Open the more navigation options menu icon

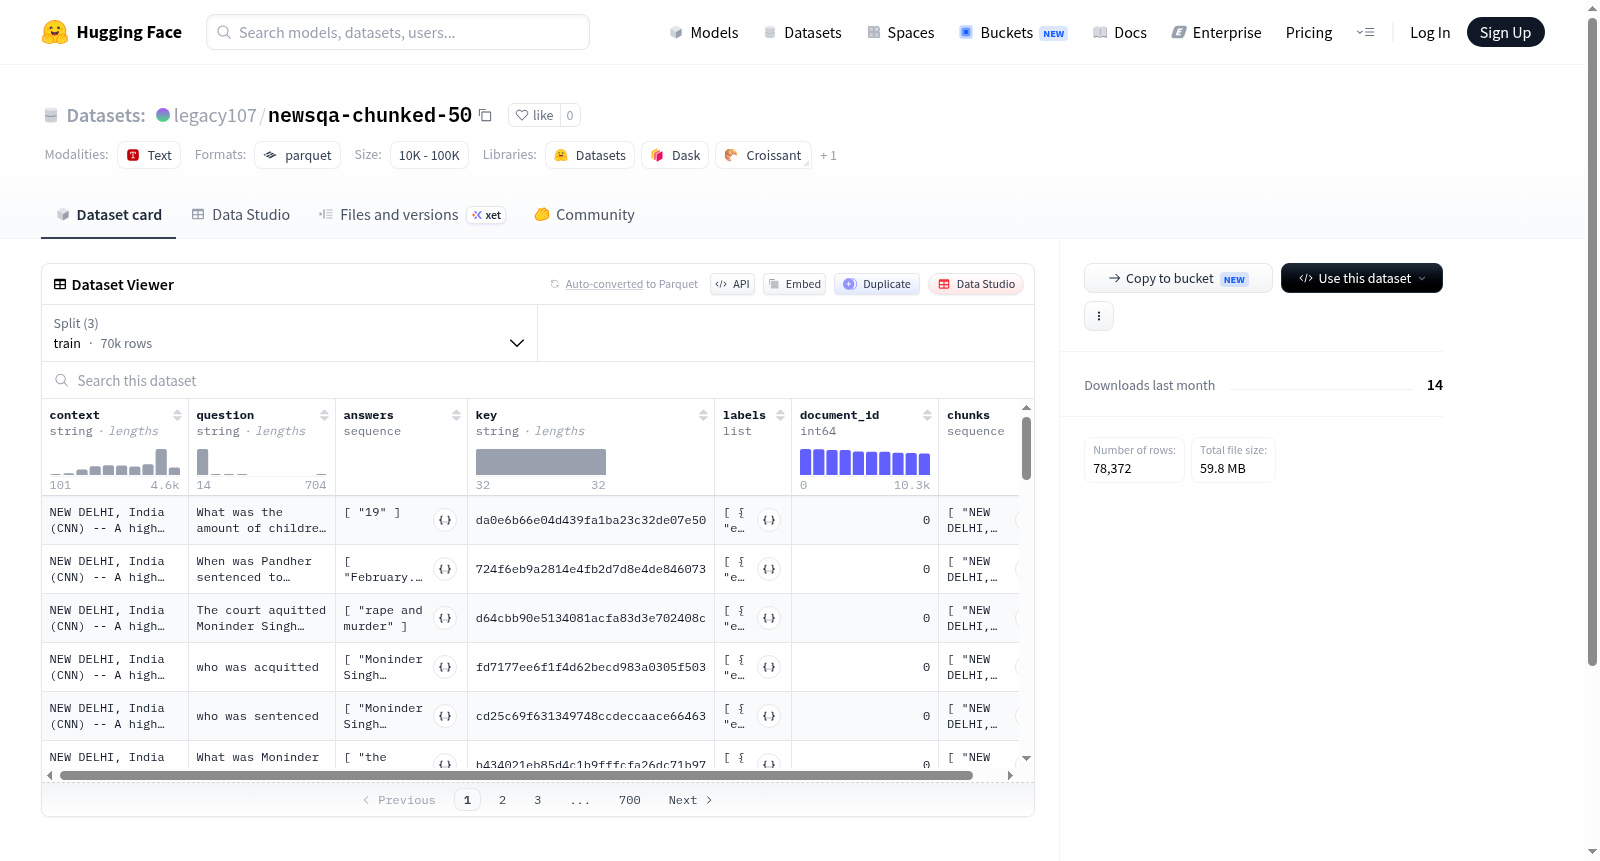click(x=1365, y=32)
